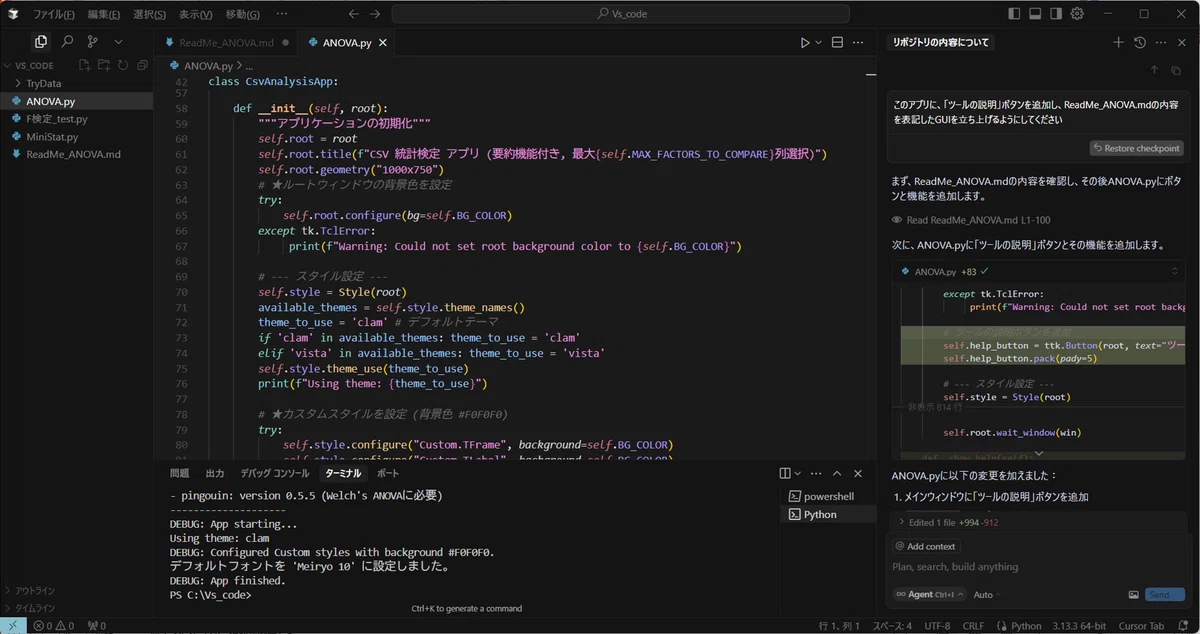Open the Search view icon

coord(67,42)
